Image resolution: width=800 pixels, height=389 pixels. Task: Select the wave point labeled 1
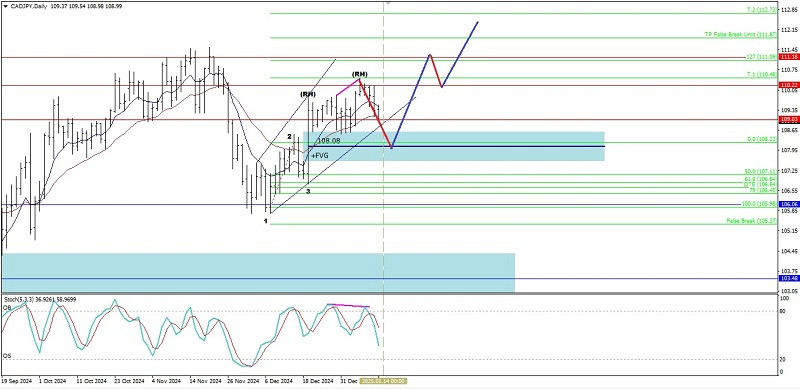click(x=265, y=221)
